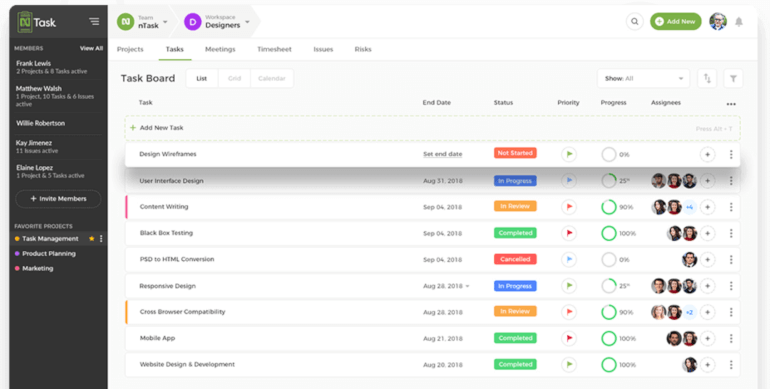Click the green priority flag for Responsive Design

pos(569,286)
